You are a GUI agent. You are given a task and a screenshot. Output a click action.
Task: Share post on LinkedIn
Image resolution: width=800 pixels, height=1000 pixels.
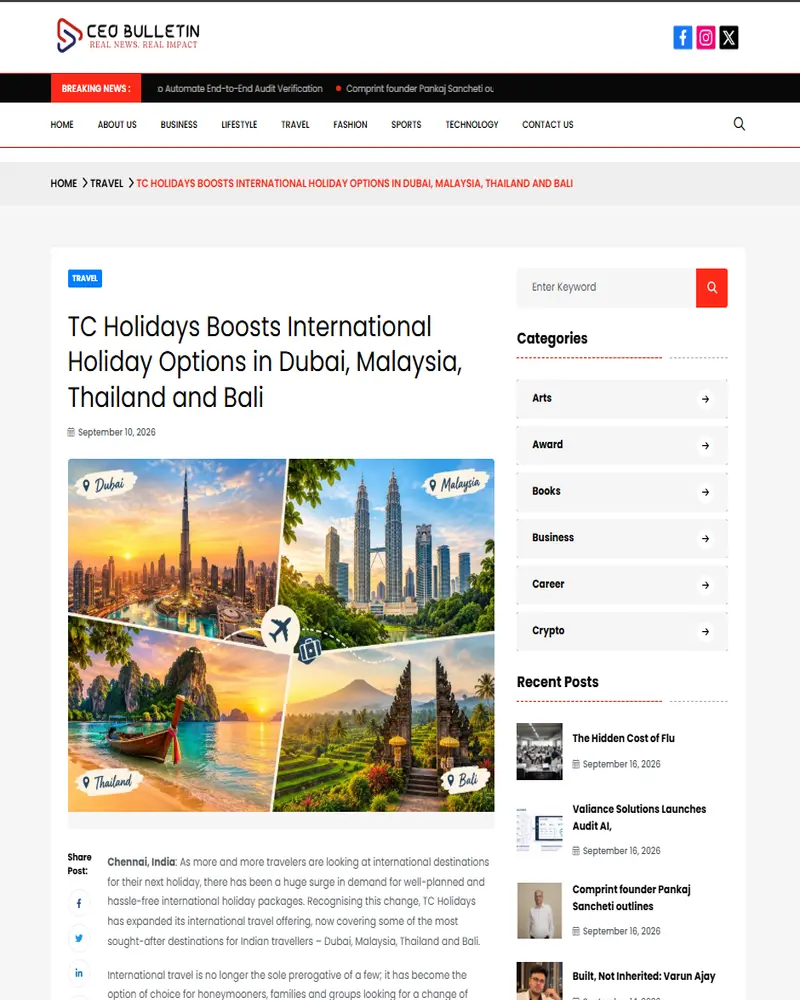pyautogui.click(x=78, y=973)
